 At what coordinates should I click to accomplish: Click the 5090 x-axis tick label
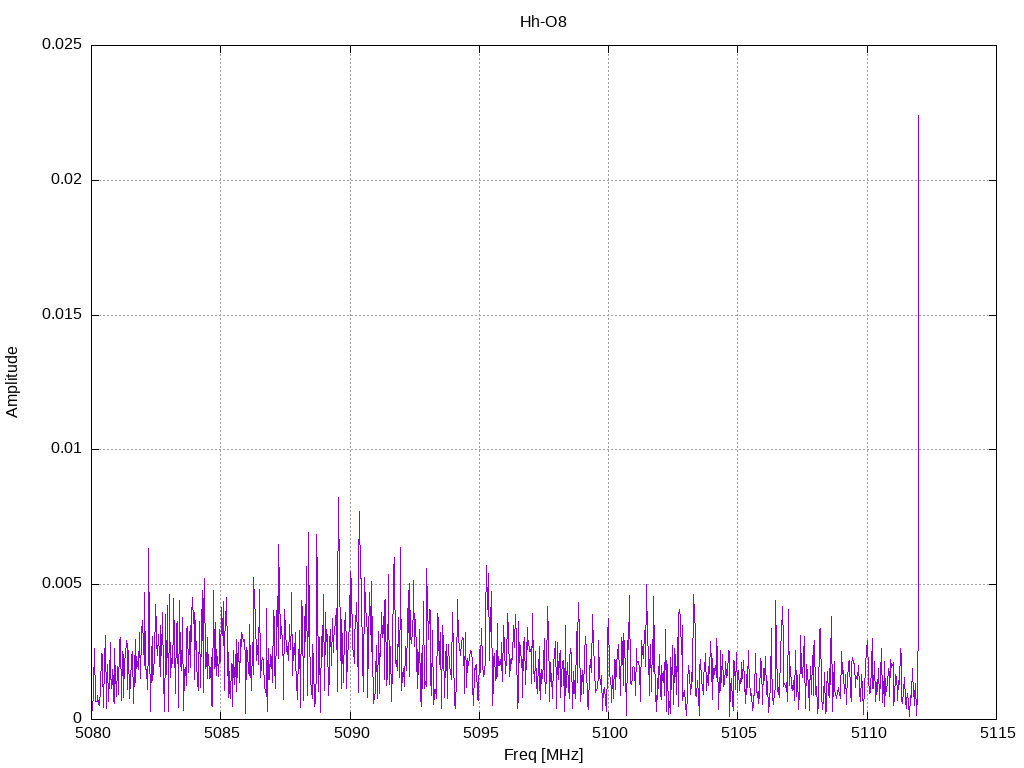click(x=350, y=733)
